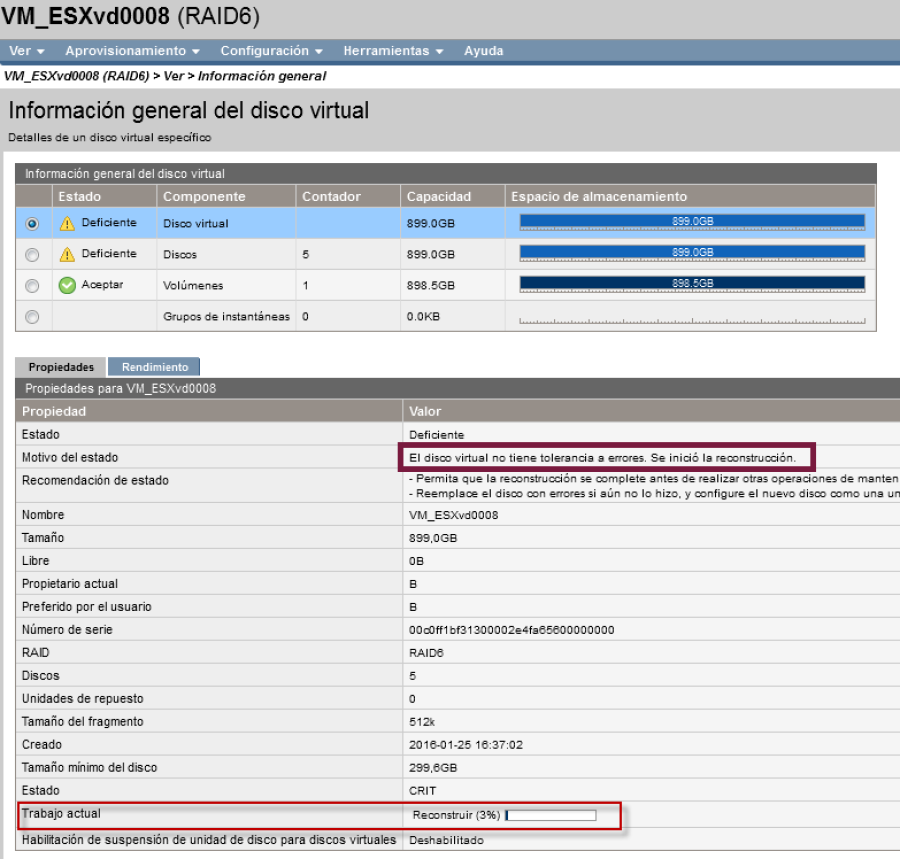Open the Ayuda menu
900x859 pixels.
[483, 50]
